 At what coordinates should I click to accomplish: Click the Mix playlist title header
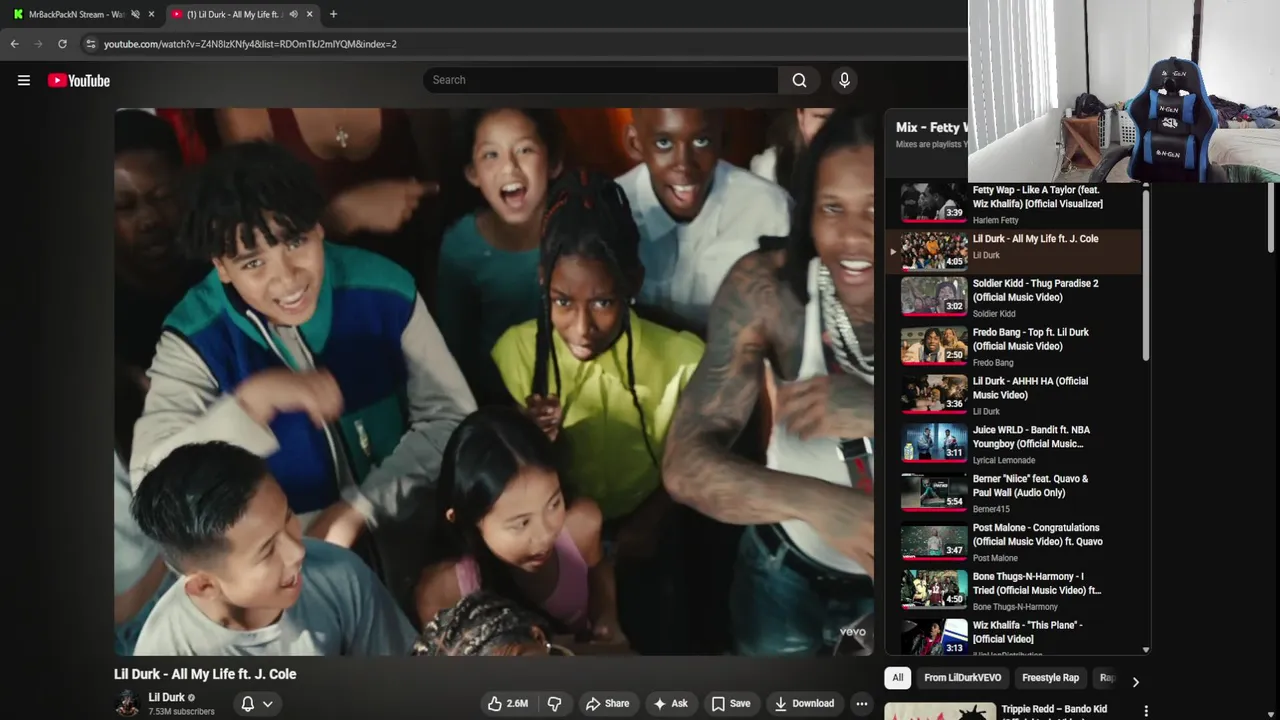931,127
